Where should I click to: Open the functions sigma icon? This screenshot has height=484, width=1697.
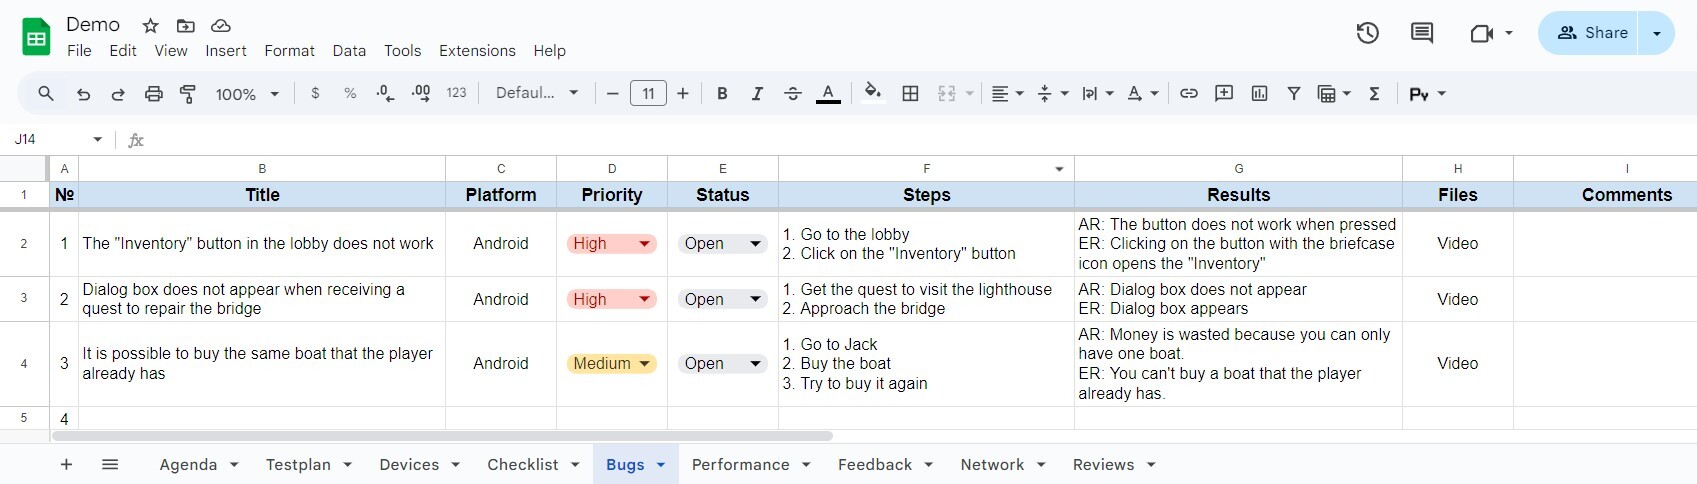(1374, 94)
